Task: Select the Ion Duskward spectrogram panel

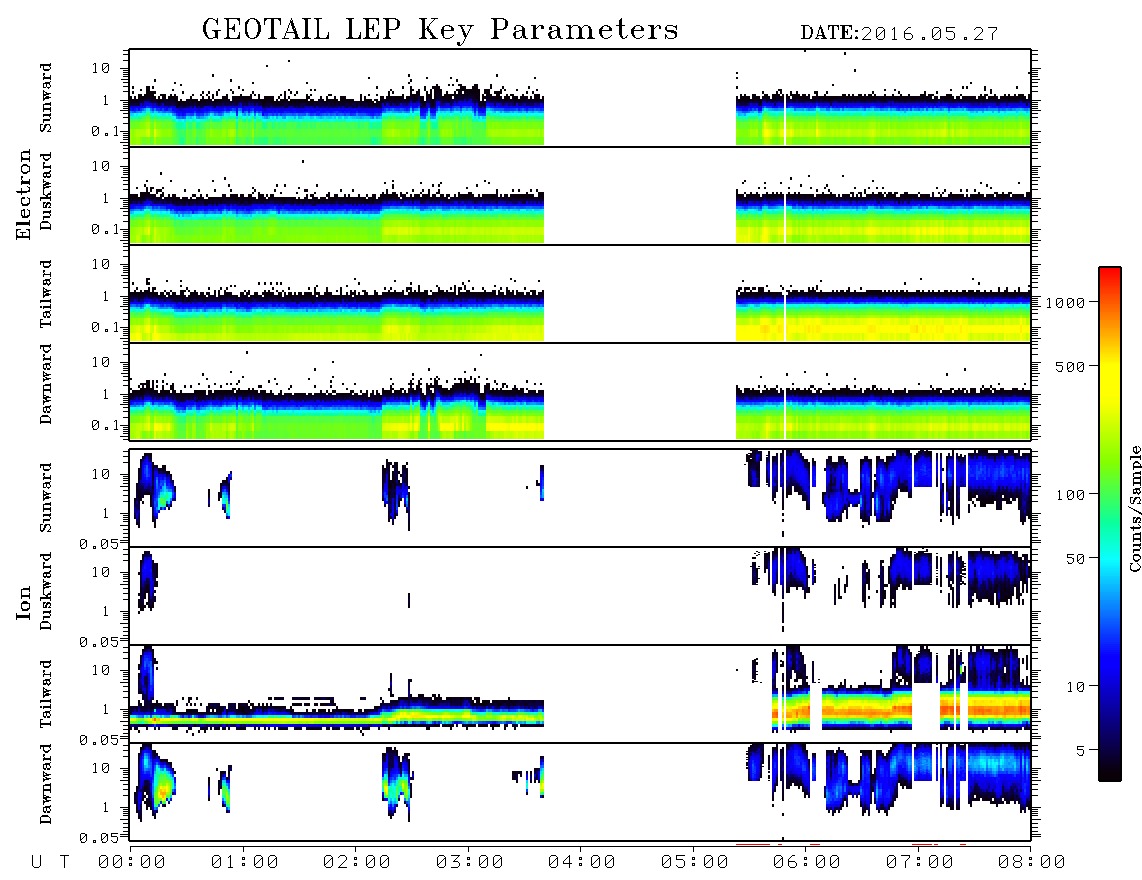Action: click(x=580, y=596)
